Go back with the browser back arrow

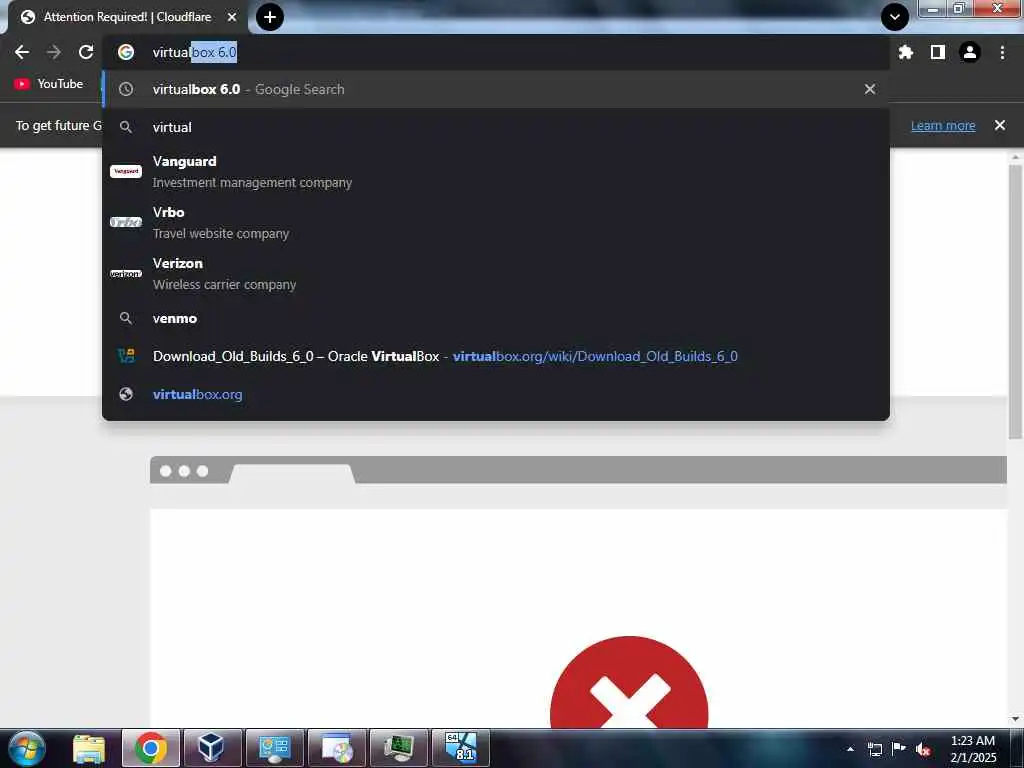coord(22,52)
